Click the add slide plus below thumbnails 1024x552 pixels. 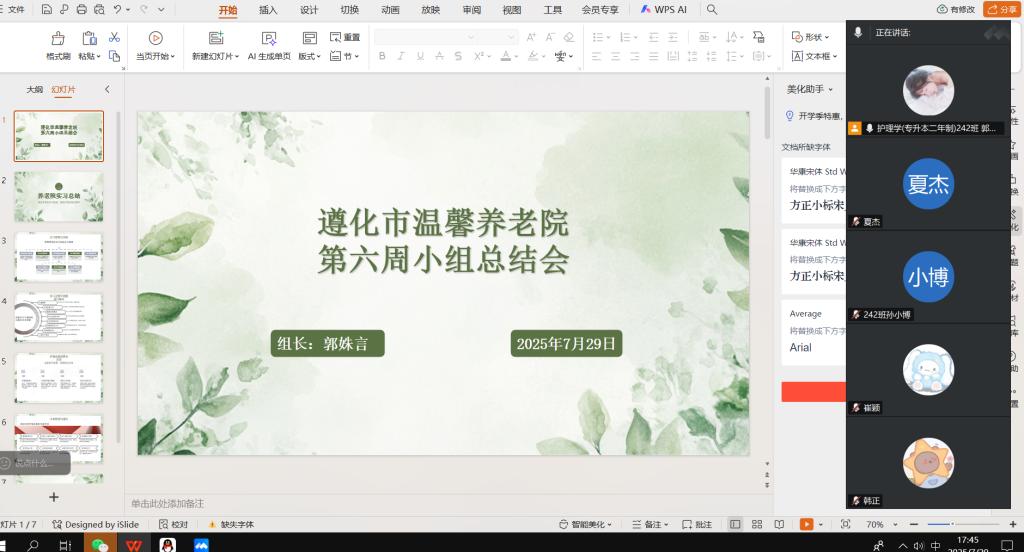tap(54, 497)
